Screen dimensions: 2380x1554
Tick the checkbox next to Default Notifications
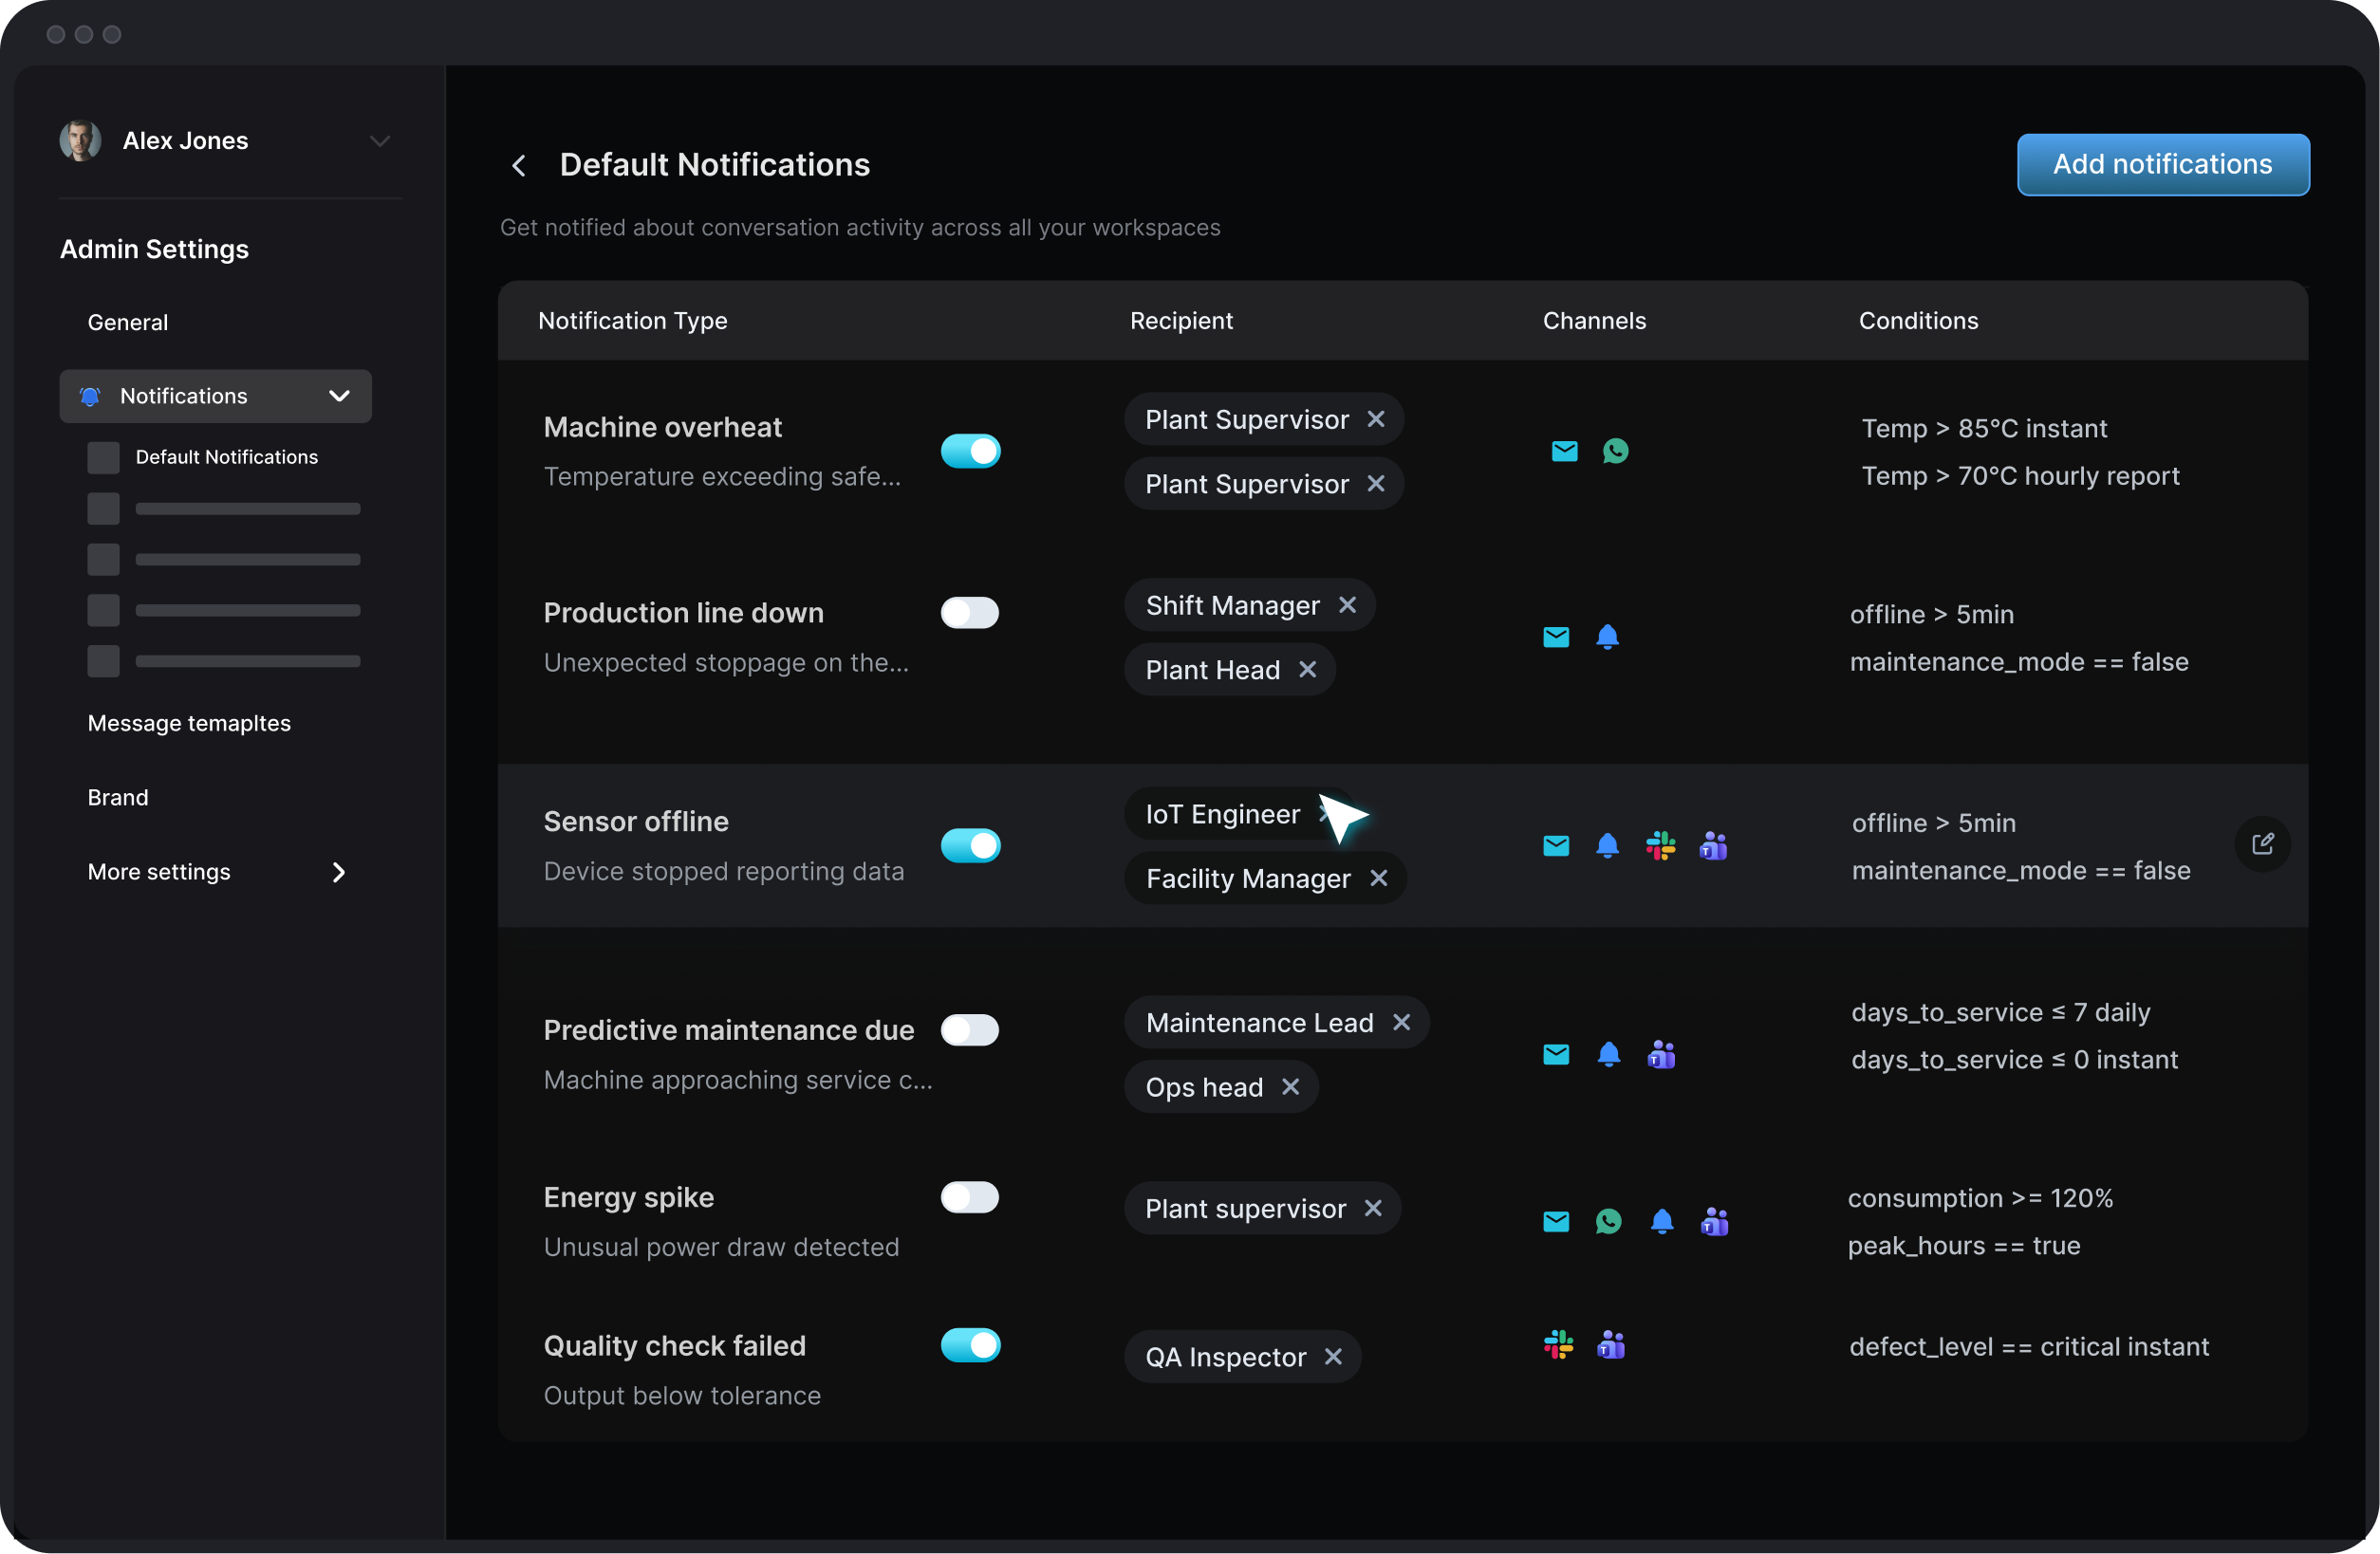click(103, 458)
